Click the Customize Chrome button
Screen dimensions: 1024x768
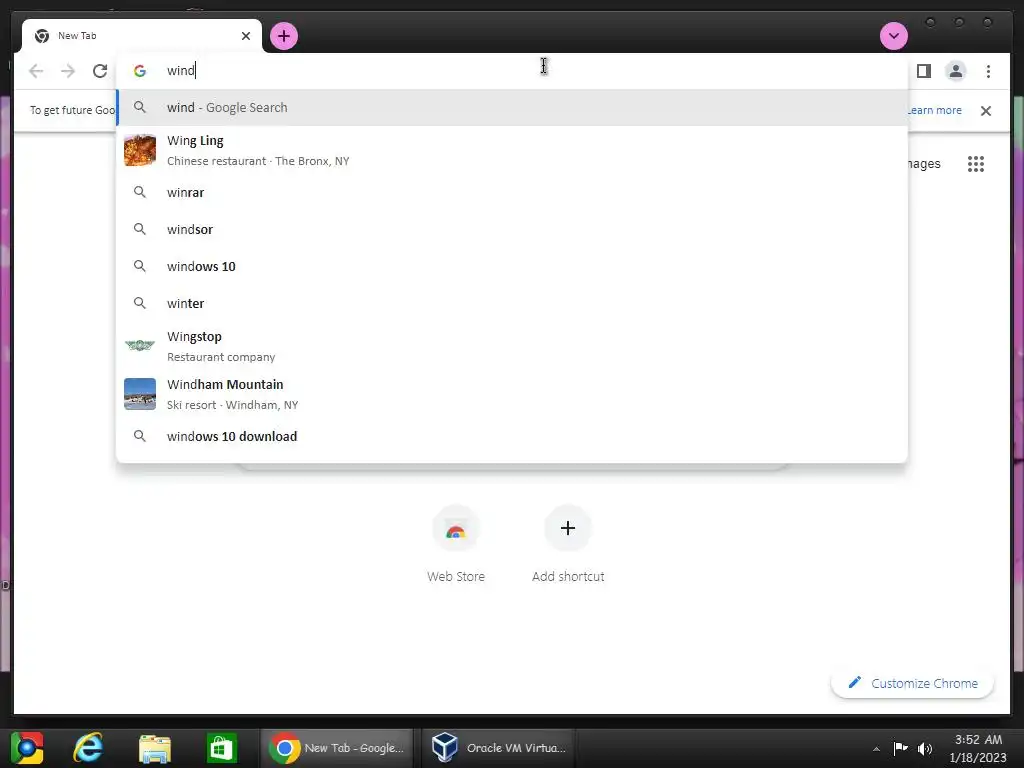click(912, 683)
